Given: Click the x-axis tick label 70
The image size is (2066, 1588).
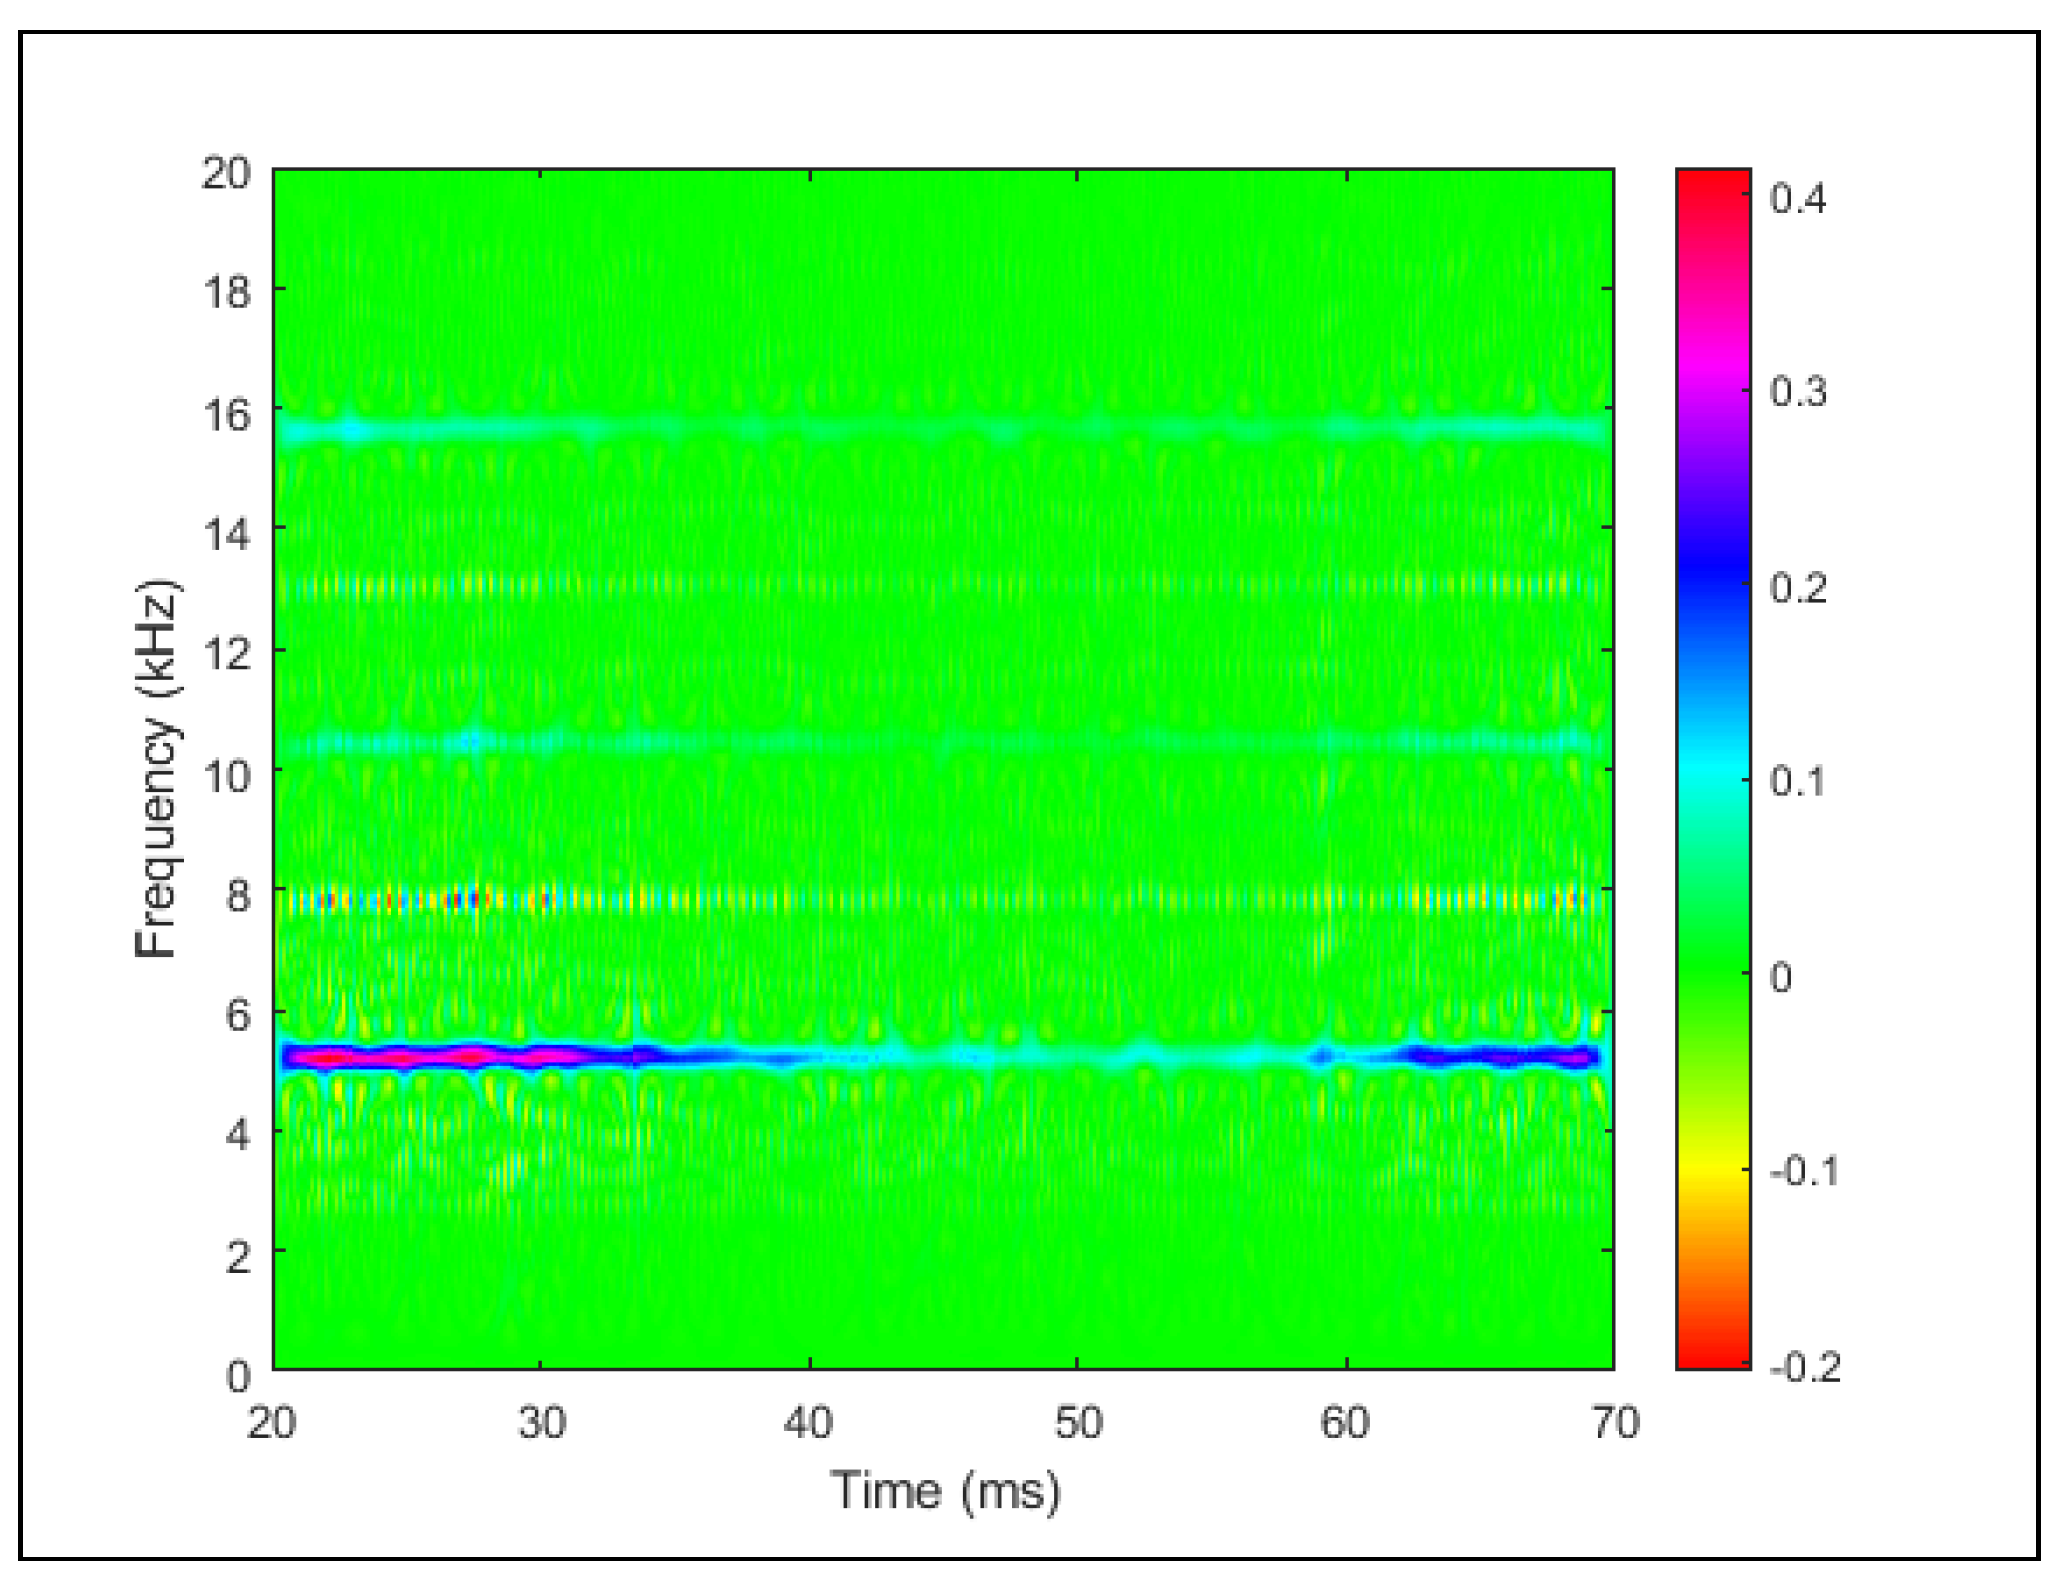Looking at the screenshot, I should click(x=1614, y=1422).
